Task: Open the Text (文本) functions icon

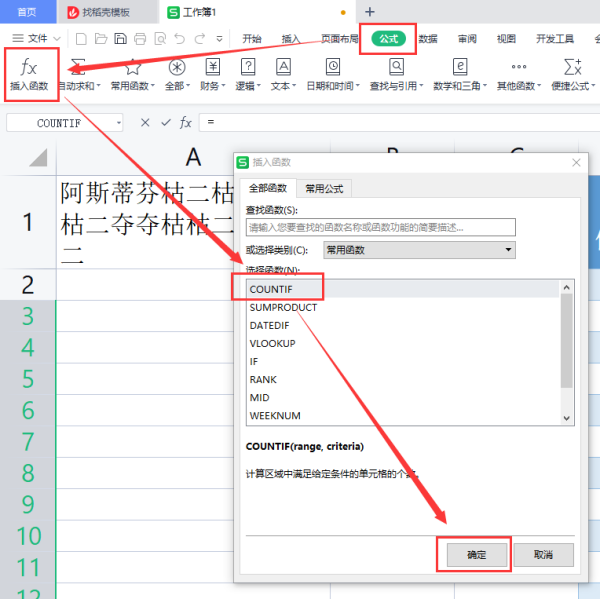Action: pos(284,67)
